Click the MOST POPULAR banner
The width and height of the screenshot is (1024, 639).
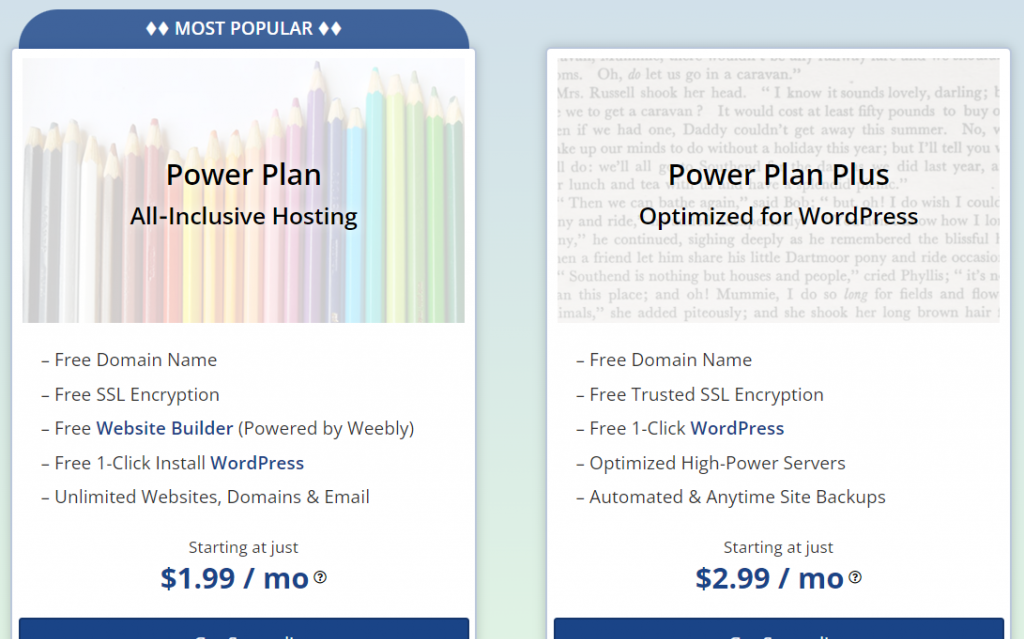pyautogui.click(x=244, y=29)
